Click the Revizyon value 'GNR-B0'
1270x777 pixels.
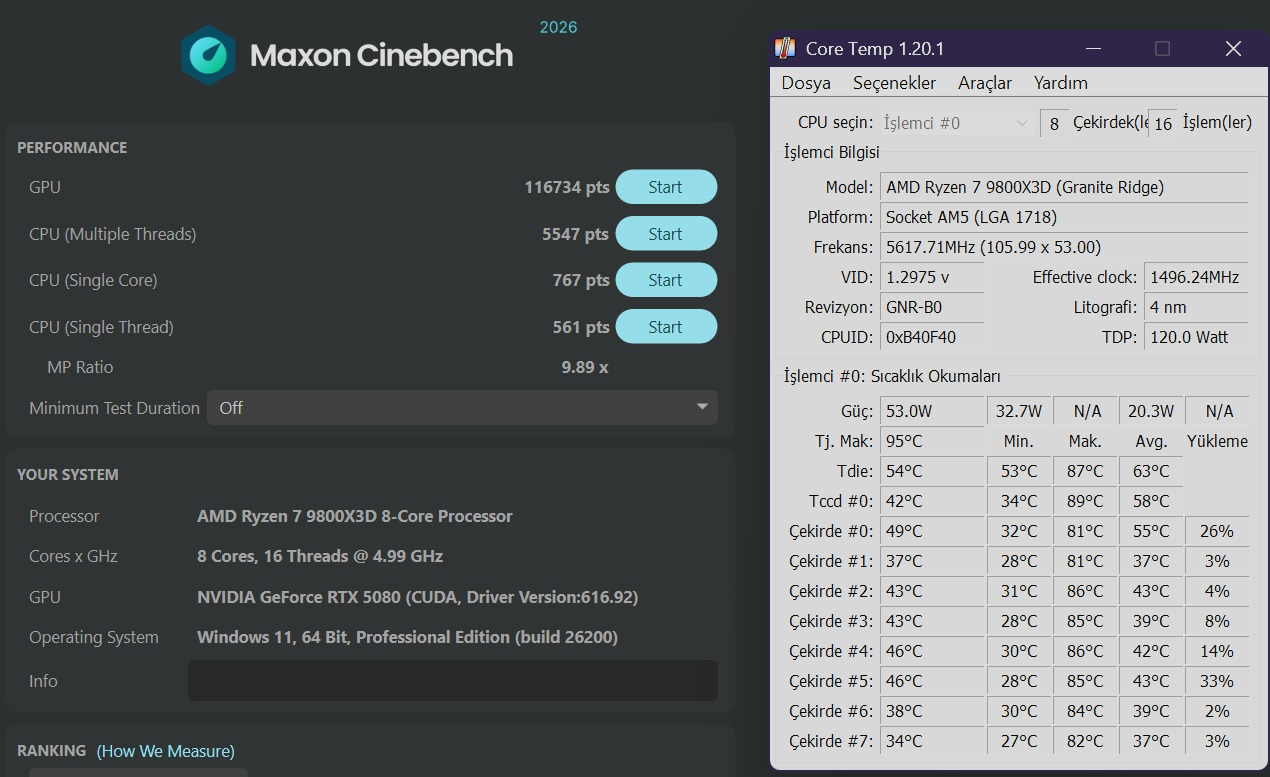(x=932, y=307)
